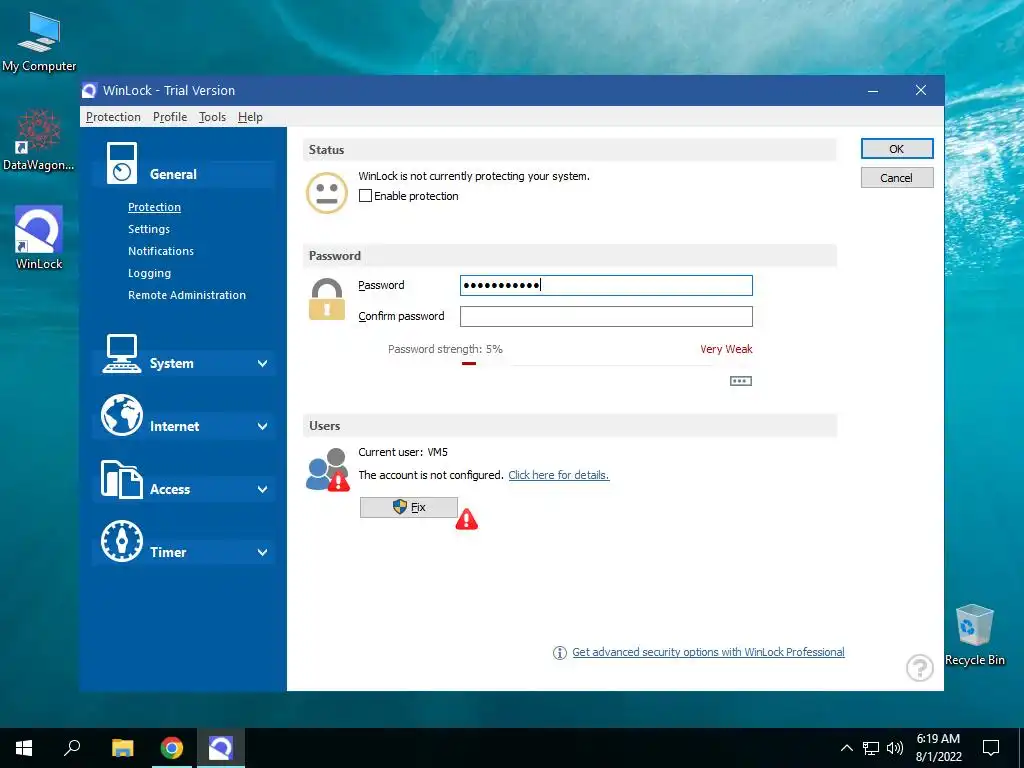Click the users warning icon
This screenshot has width=1024, height=768.
(328, 470)
